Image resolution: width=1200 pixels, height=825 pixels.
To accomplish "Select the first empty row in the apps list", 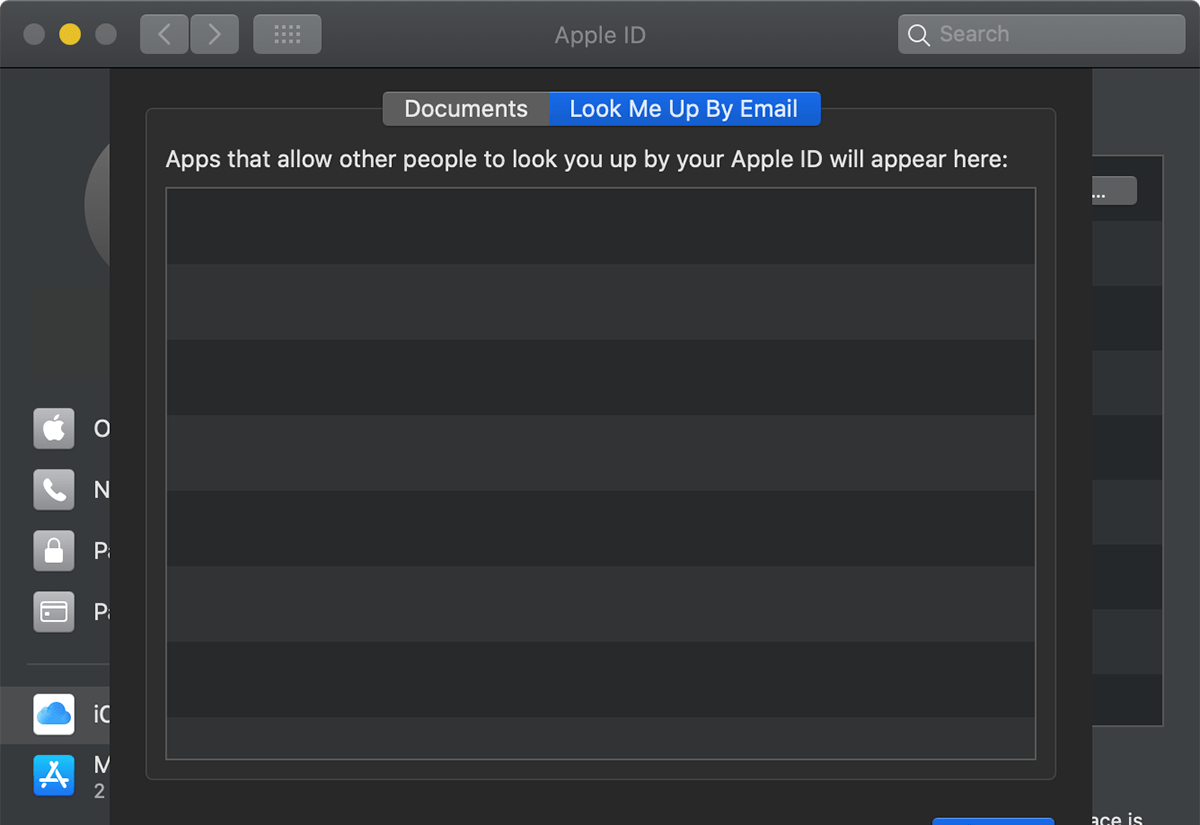I will click(600, 226).
